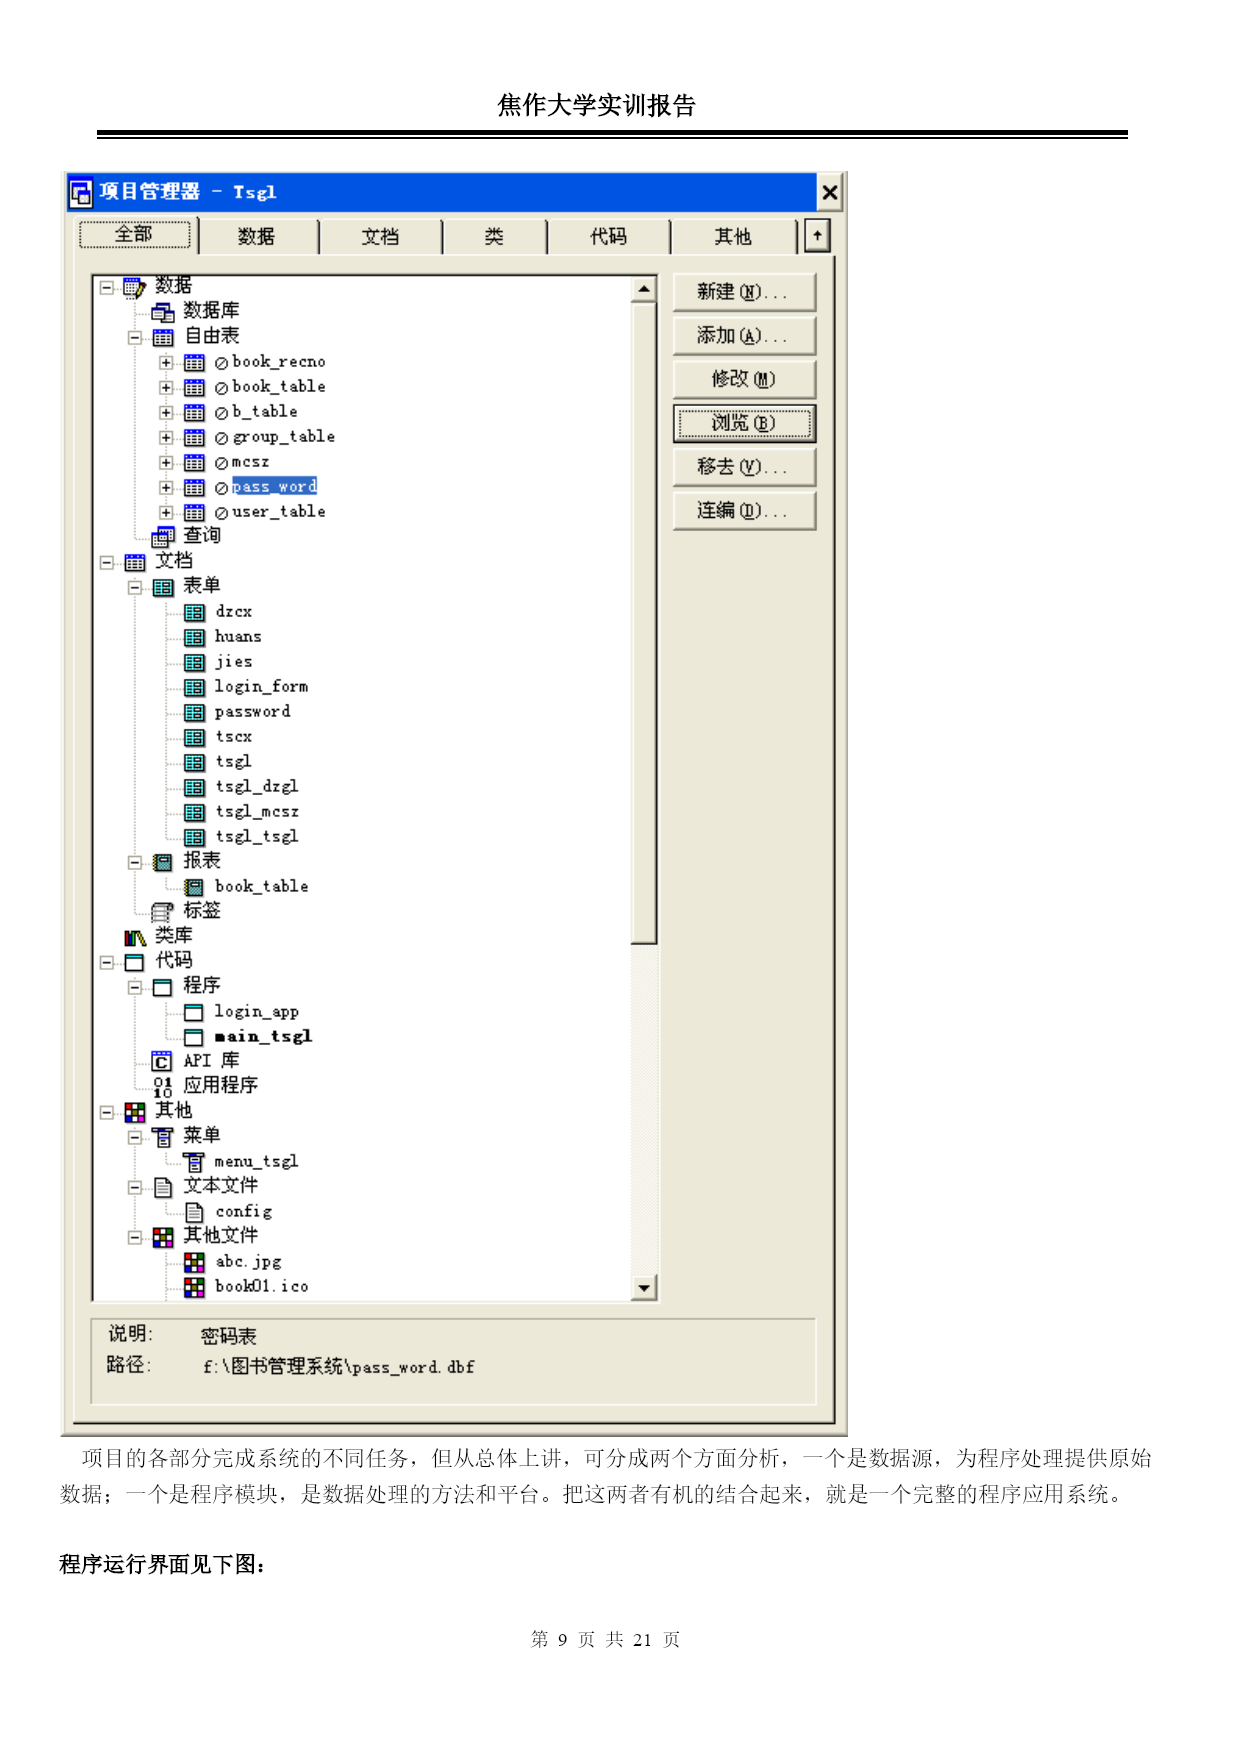This screenshot has height=1755, width=1241.
Task: Click the tree list scroll-up arrow
Action: click(644, 290)
